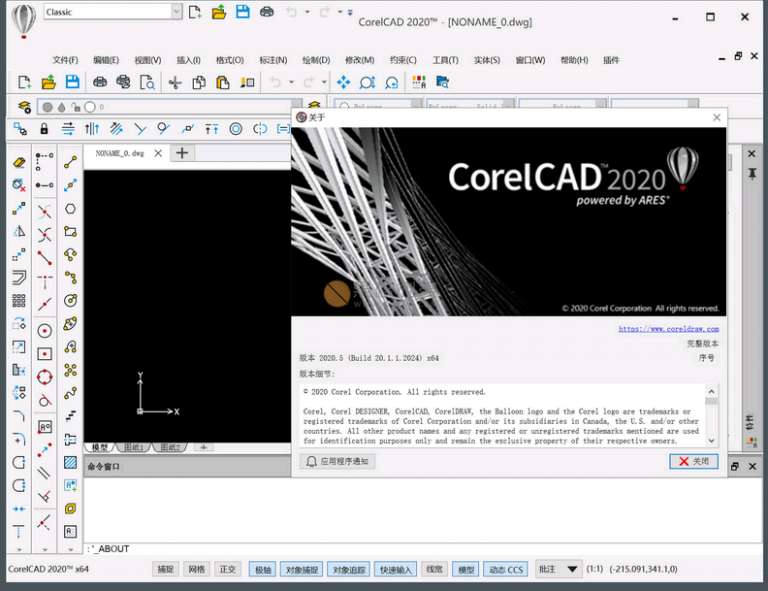Toggle 捕捉 snap in status bar
This screenshot has height=591, width=768.
click(165, 569)
